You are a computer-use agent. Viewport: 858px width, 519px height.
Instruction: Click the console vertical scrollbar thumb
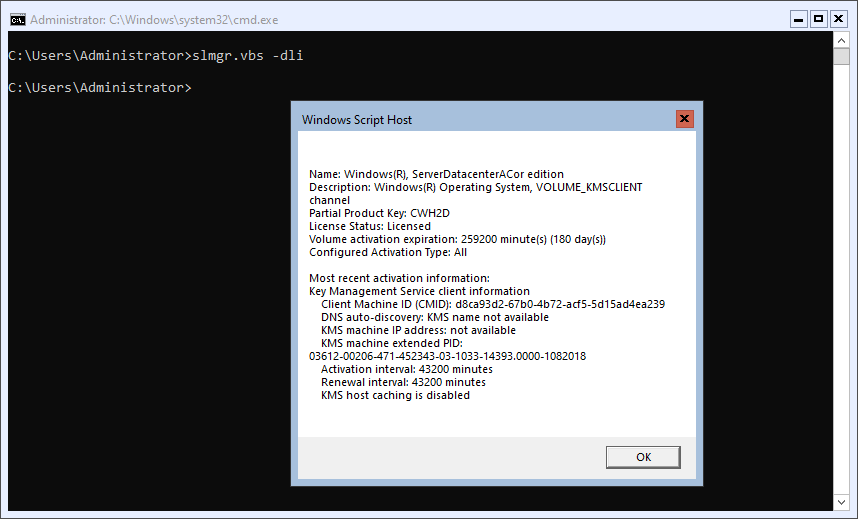coord(841,56)
